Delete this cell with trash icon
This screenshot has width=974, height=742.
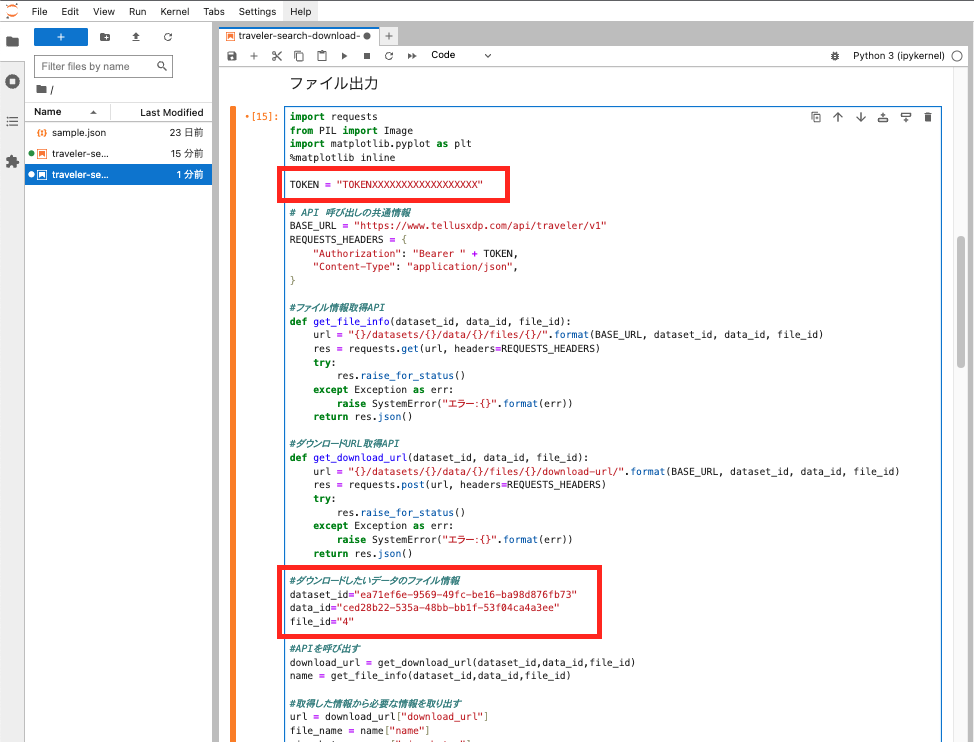[928, 117]
